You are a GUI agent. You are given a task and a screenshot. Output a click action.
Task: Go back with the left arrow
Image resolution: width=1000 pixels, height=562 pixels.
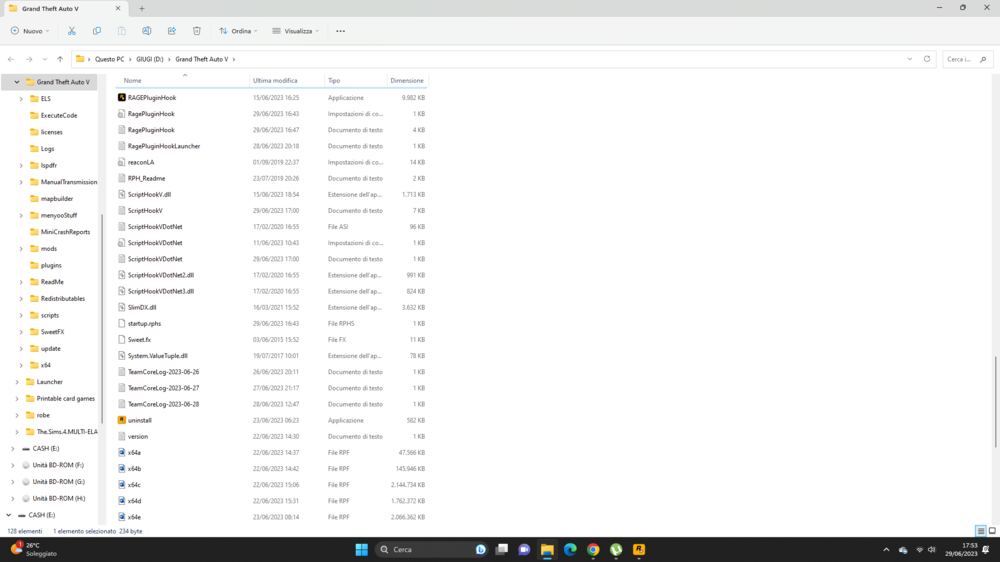tap(11, 59)
